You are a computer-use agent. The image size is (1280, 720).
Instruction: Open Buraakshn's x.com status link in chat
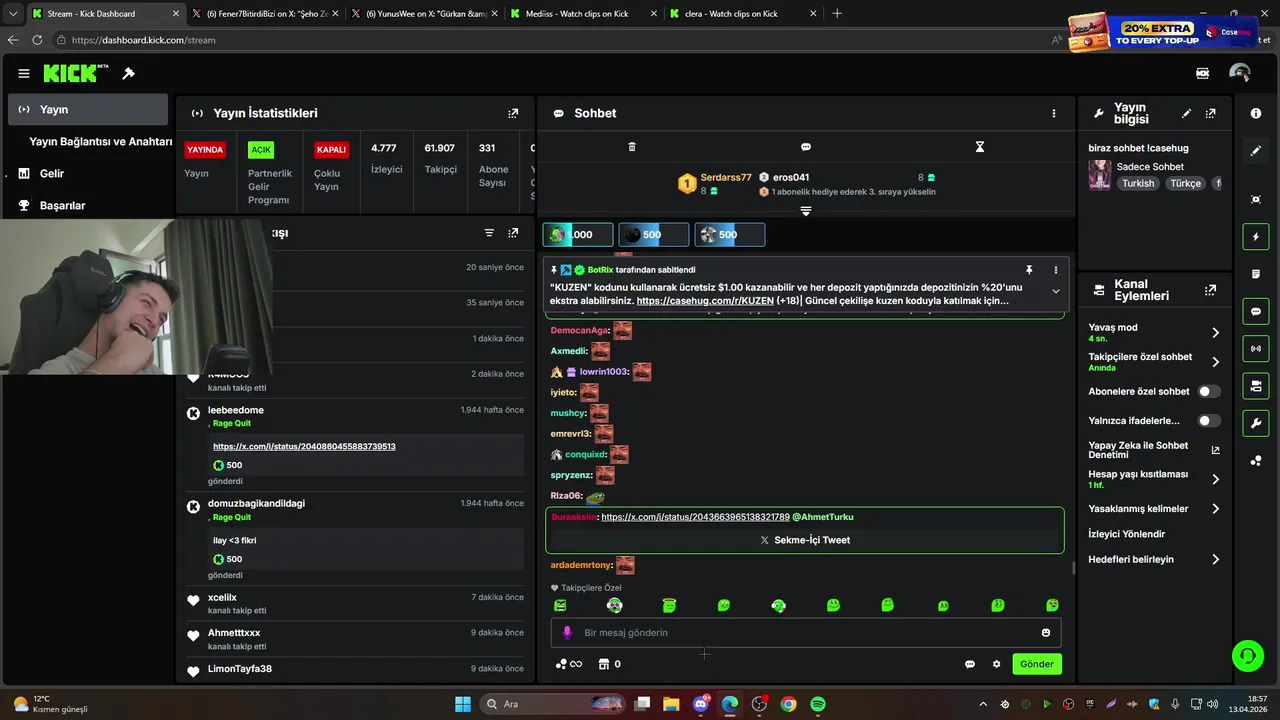pos(695,517)
